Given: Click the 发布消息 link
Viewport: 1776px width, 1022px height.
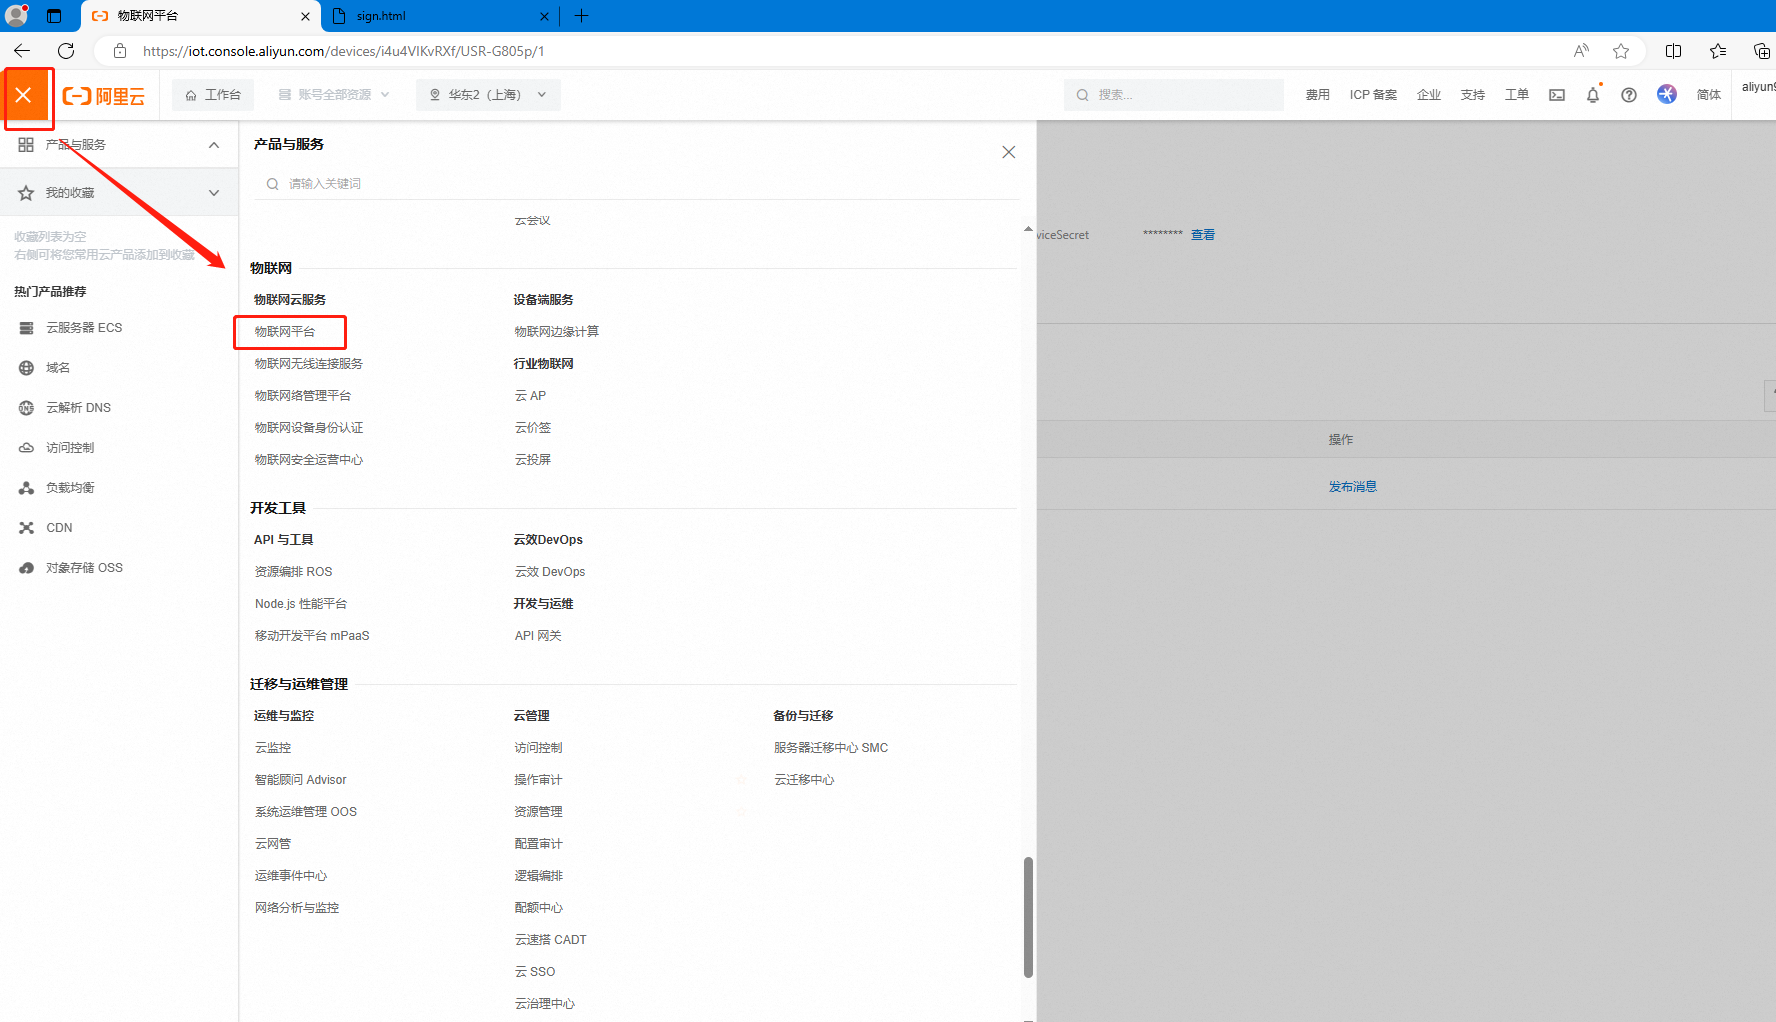Looking at the screenshot, I should click(1352, 487).
